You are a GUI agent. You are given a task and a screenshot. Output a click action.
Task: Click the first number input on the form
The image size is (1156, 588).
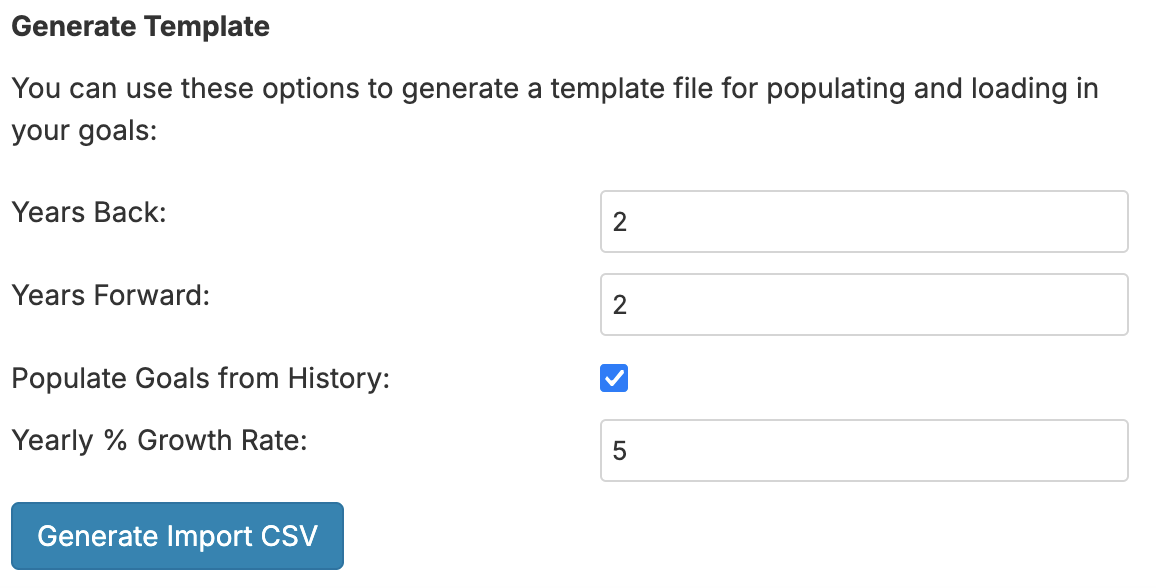coord(864,221)
